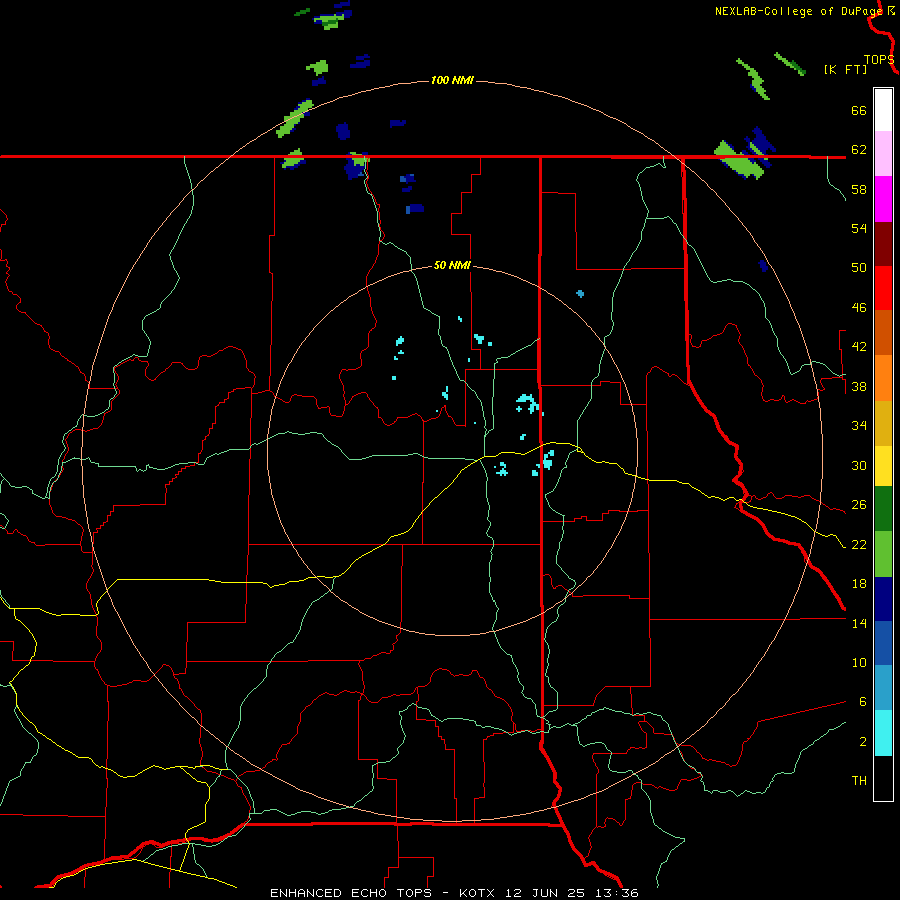Click the bright yellow legend swatch
The height and width of the screenshot is (900, 900).
pyautogui.click(x=883, y=465)
